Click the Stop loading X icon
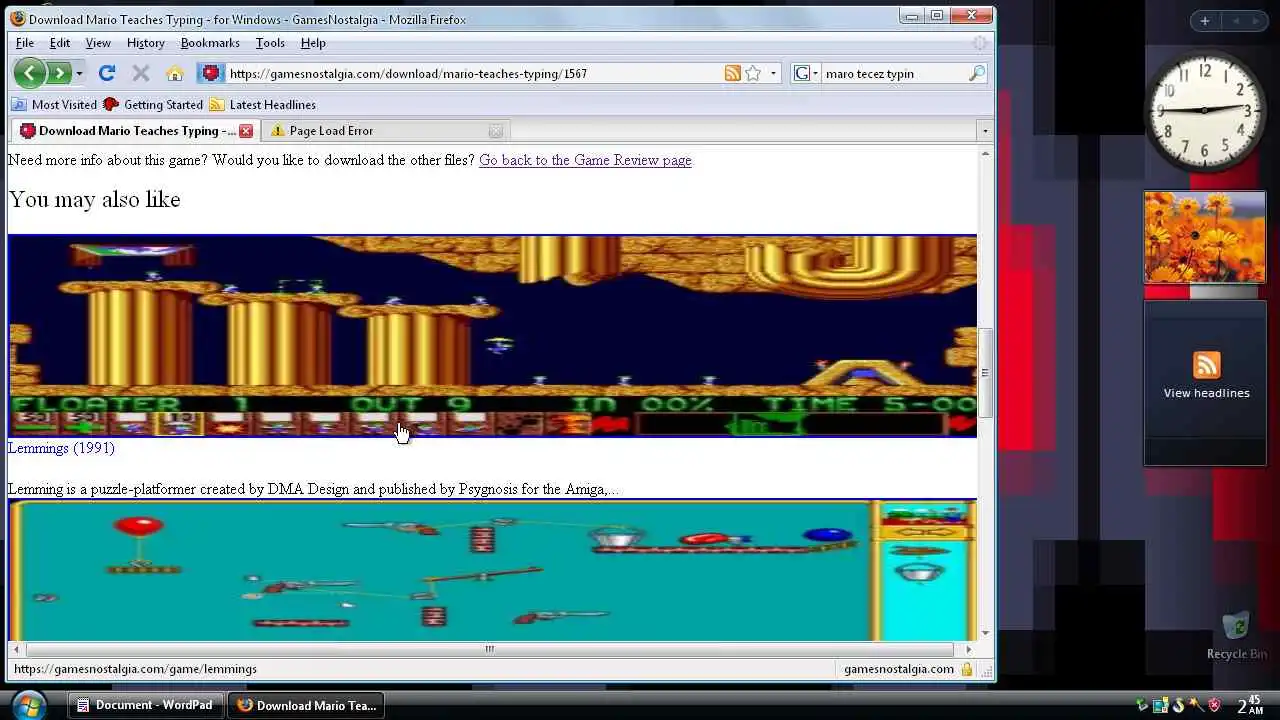Screen dimensions: 1280x720 tap(141, 73)
